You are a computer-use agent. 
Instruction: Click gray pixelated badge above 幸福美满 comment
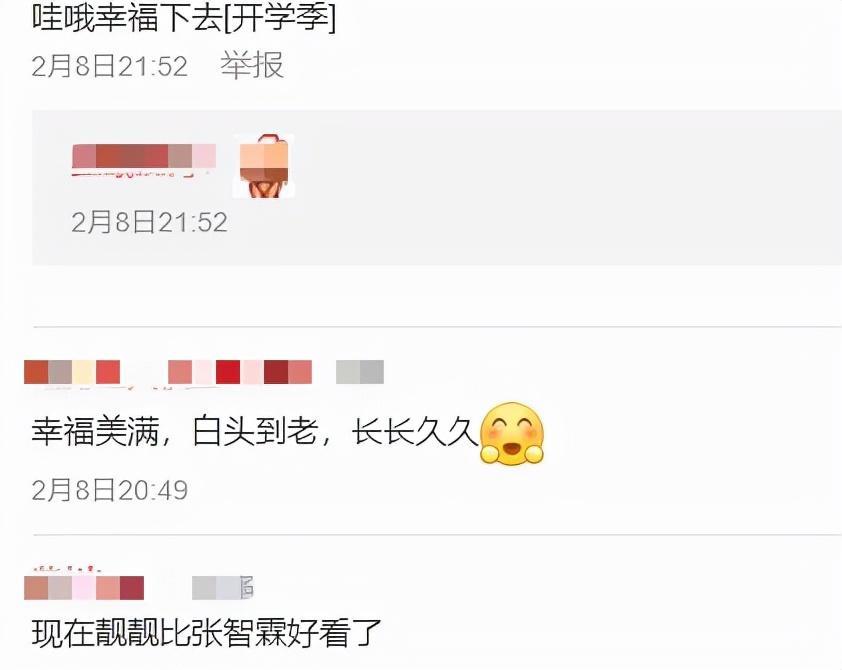[360, 372]
